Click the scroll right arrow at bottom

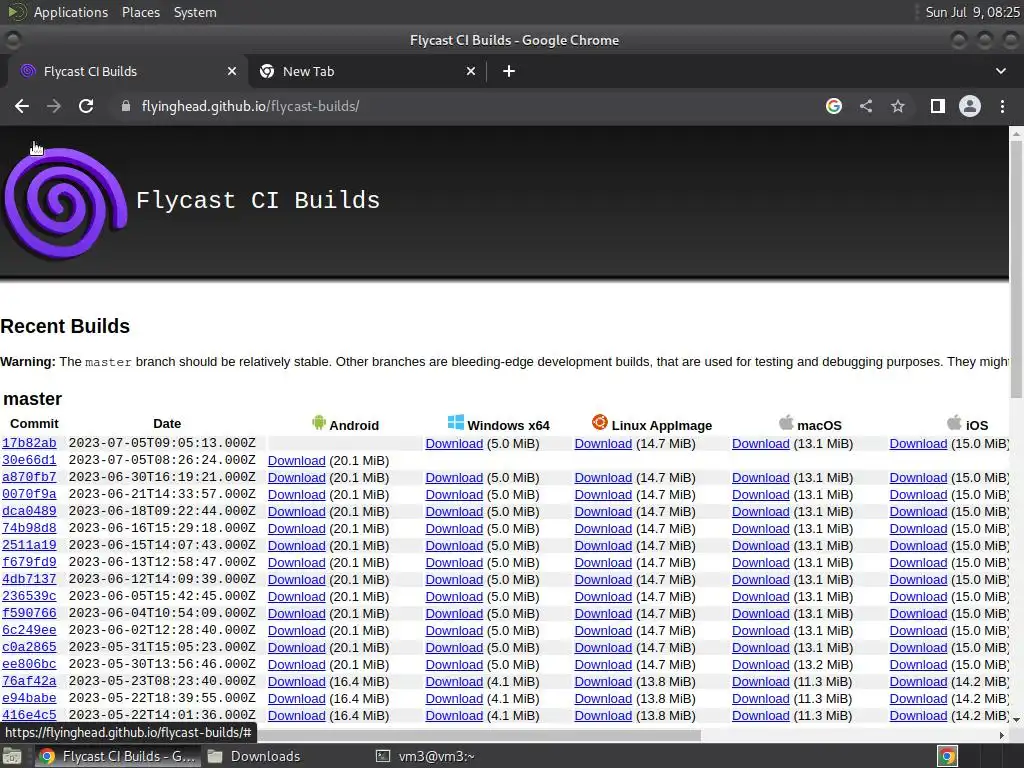click(x=1002, y=735)
